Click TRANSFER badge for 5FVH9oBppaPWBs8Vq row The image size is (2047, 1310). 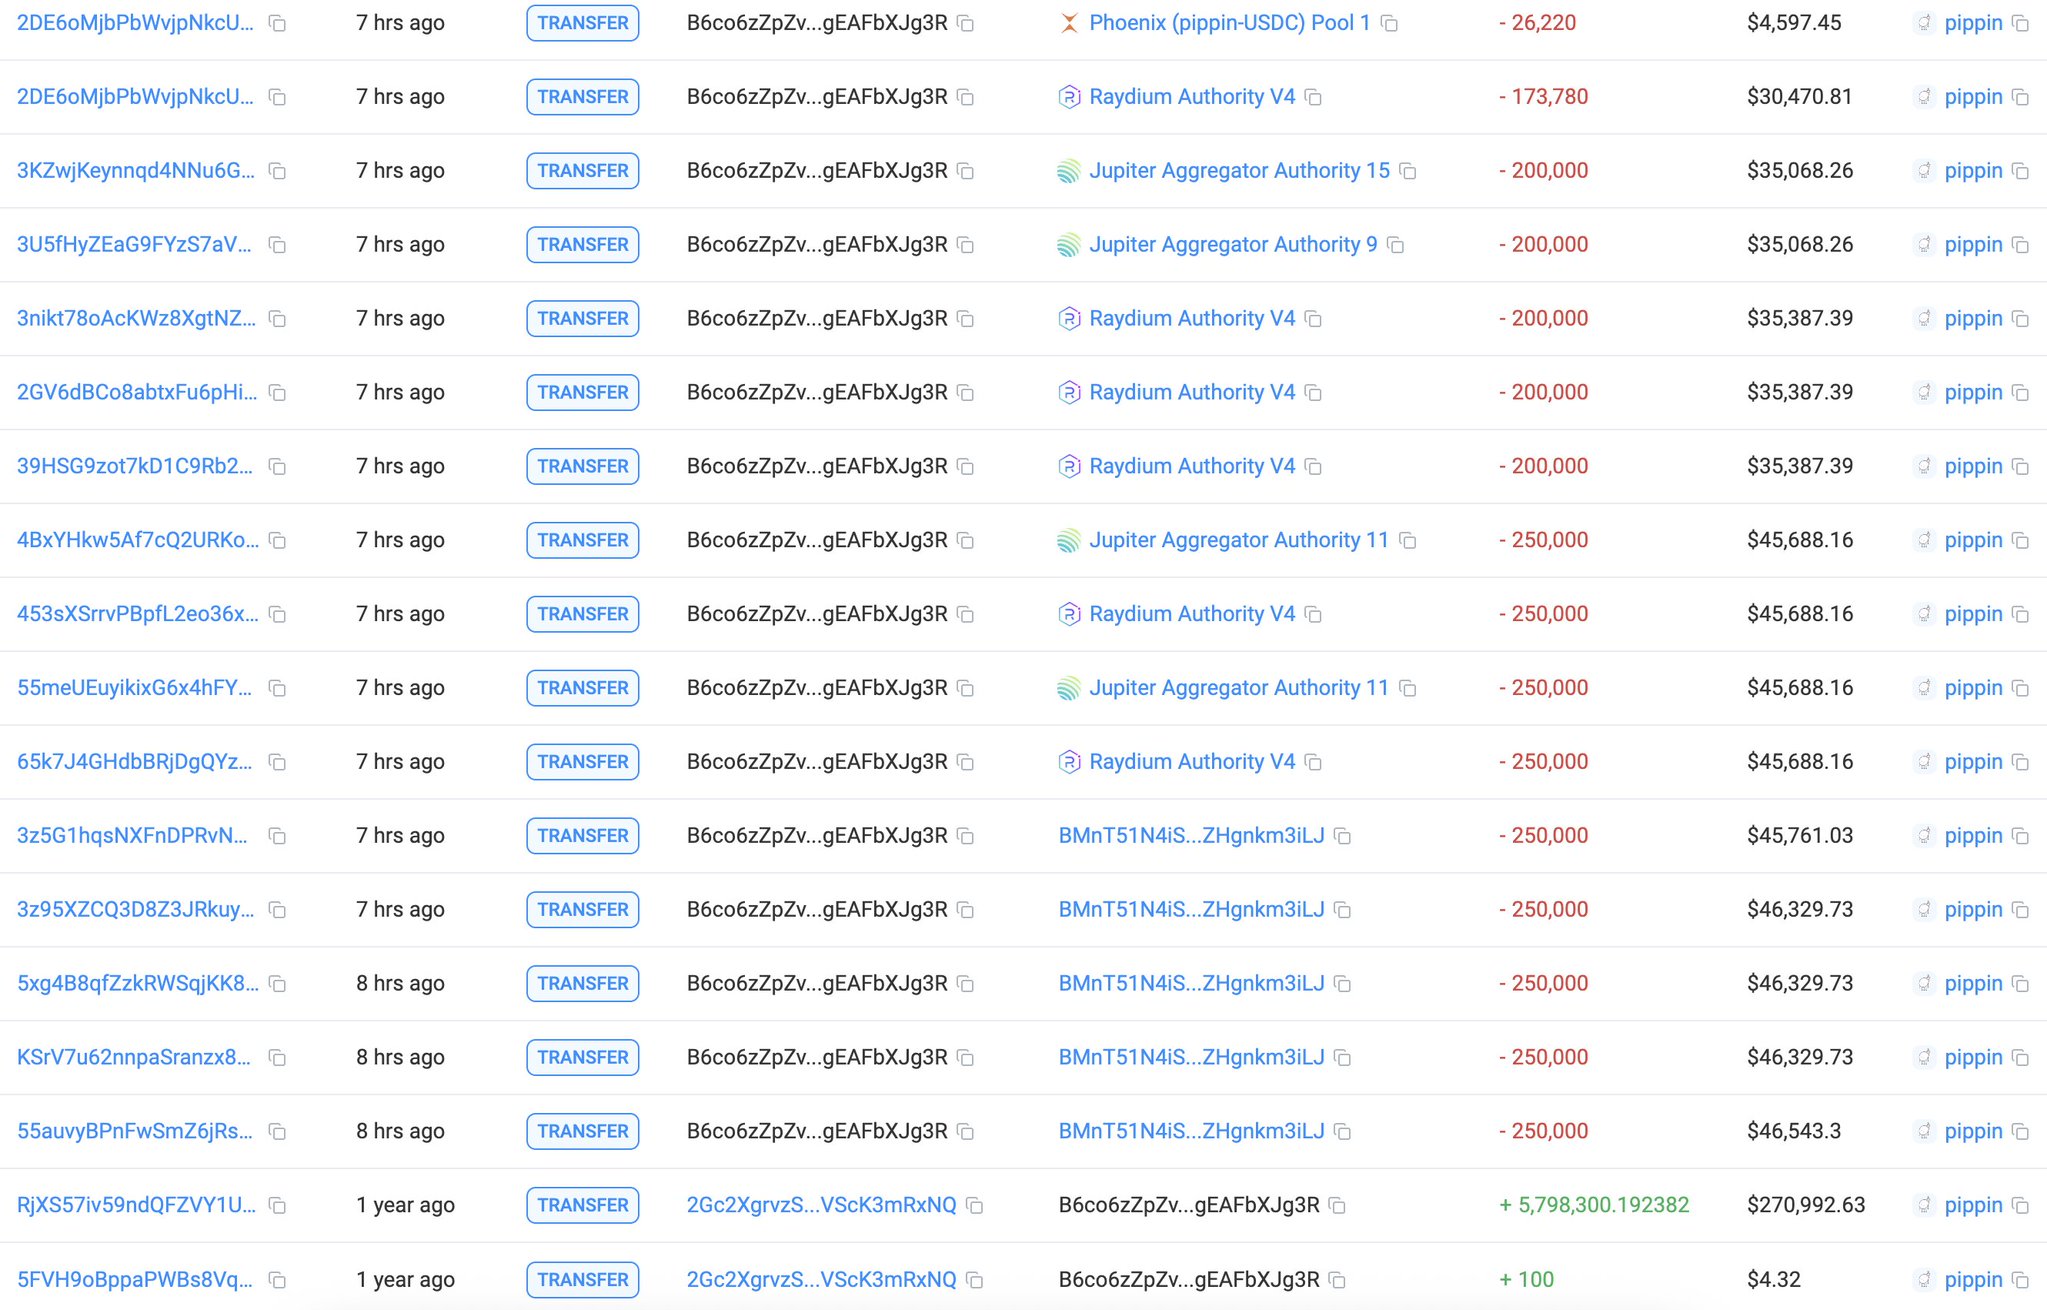click(x=582, y=1280)
